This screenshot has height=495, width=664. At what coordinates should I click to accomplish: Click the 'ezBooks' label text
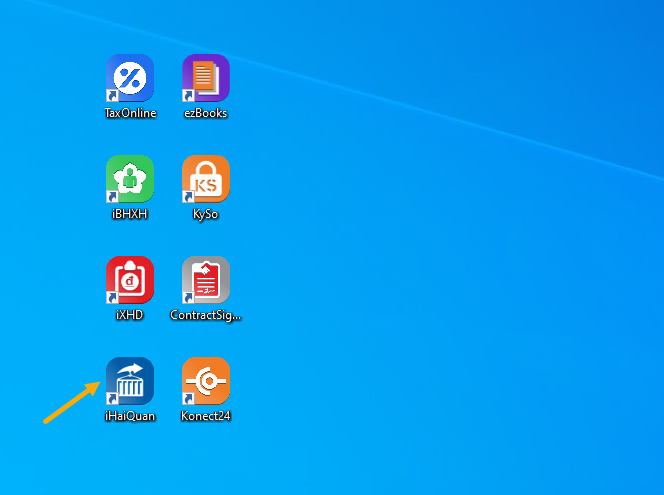coord(206,113)
